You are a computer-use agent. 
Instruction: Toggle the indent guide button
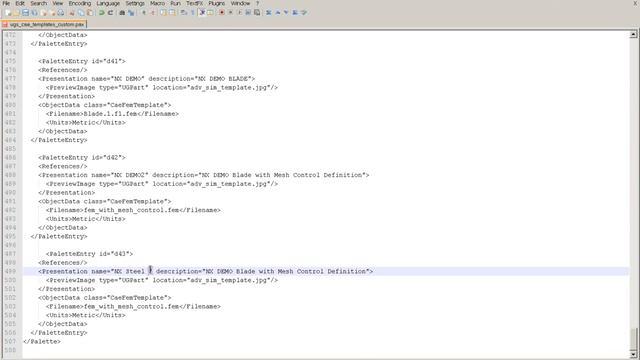[x=202, y=13]
